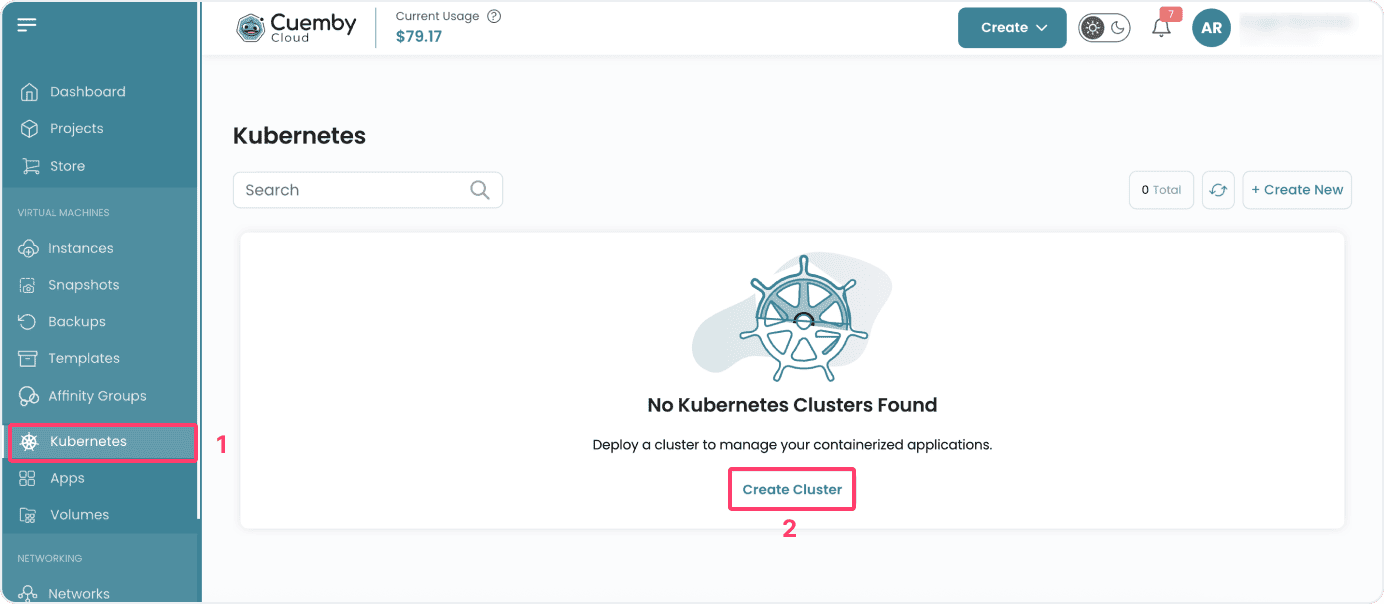Open the Volumes sidebar icon
The image size is (1384, 604).
pyautogui.click(x=29, y=514)
